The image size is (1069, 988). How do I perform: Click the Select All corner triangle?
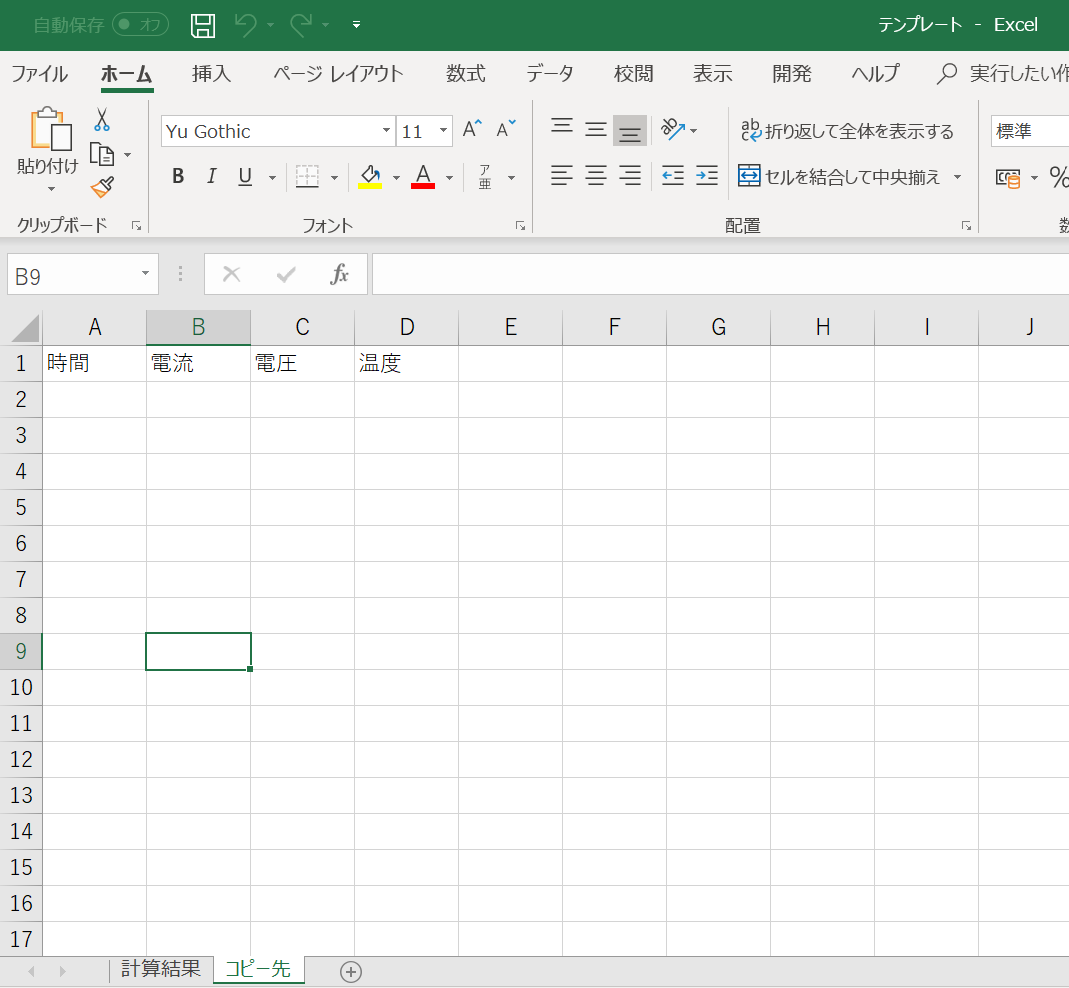[25, 329]
